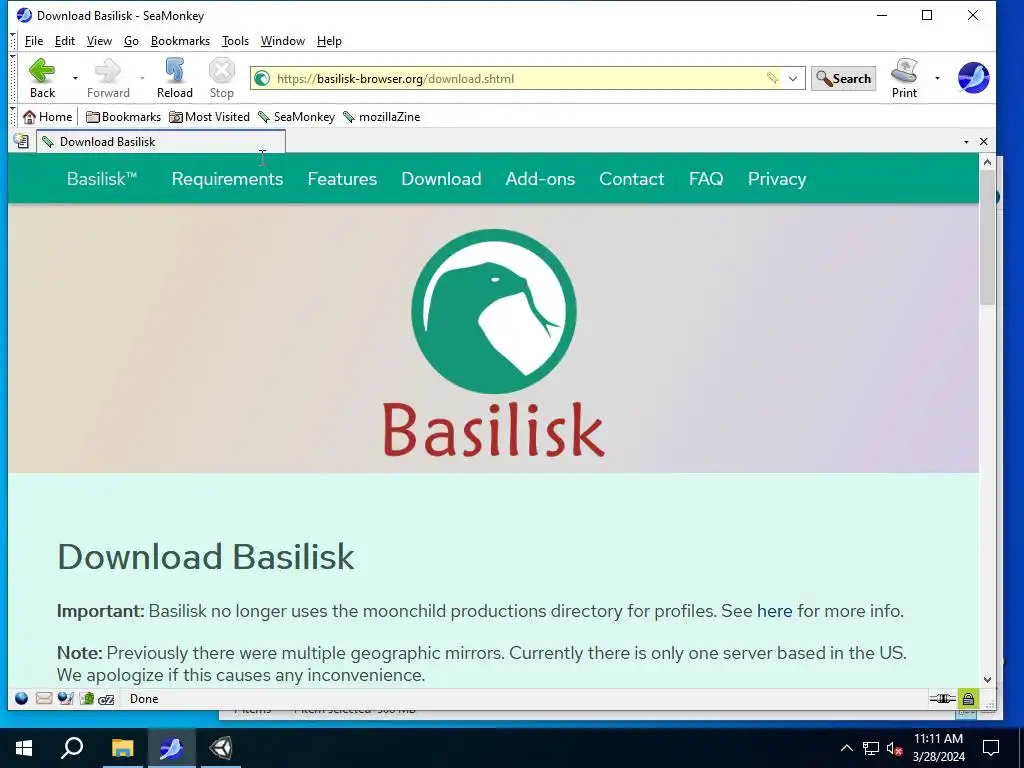1024x768 pixels.
Task: Open File Explorer from the taskbar
Action: point(122,748)
